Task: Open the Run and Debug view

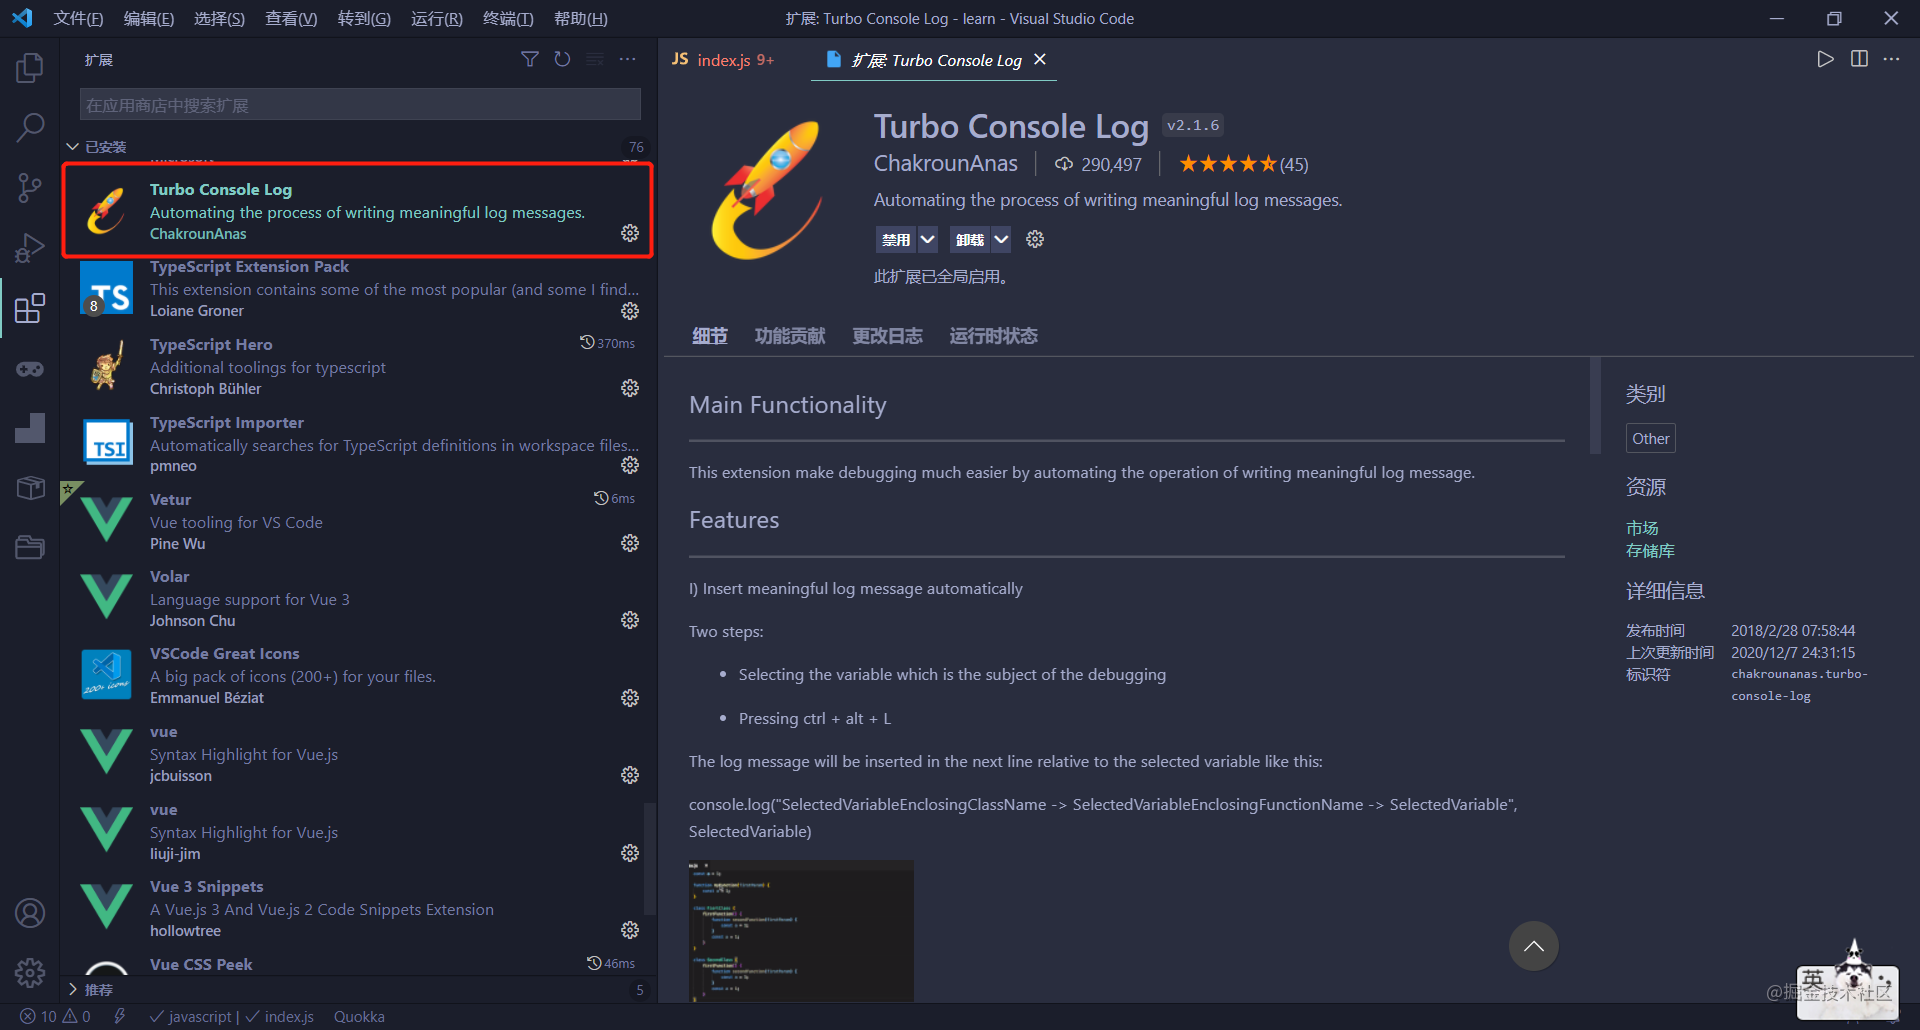Action: pyautogui.click(x=30, y=247)
